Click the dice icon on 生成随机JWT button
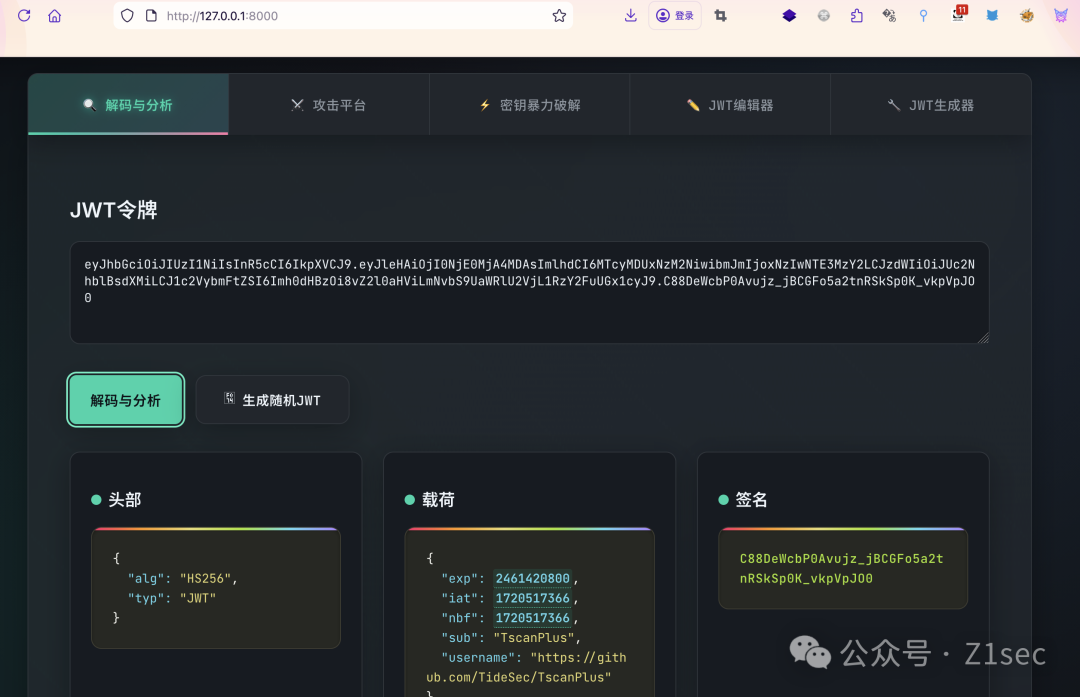Screen dimensions: 1080x697 pyautogui.click(x=229, y=398)
